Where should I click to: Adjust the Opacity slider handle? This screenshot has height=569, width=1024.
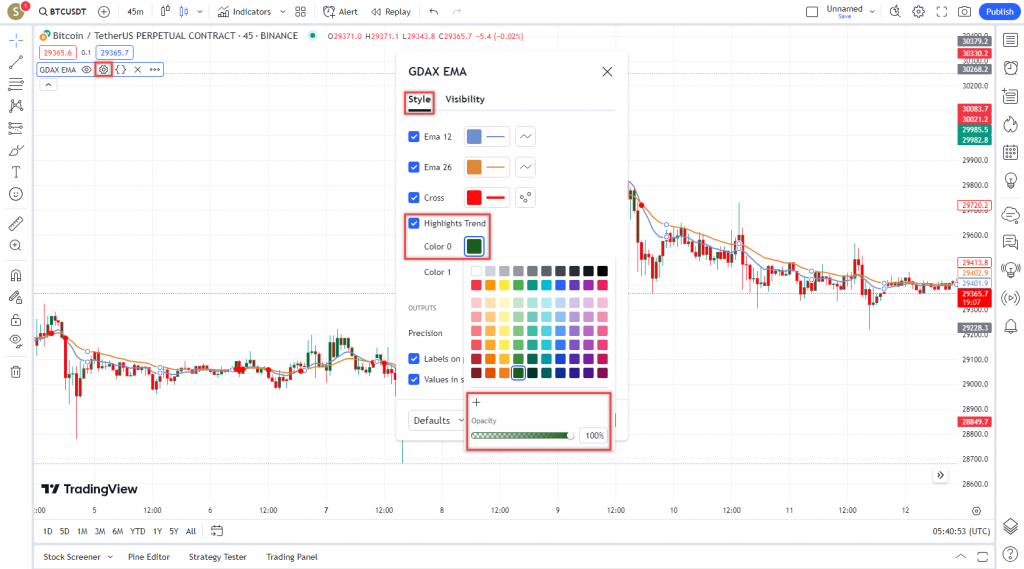pos(571,436)
